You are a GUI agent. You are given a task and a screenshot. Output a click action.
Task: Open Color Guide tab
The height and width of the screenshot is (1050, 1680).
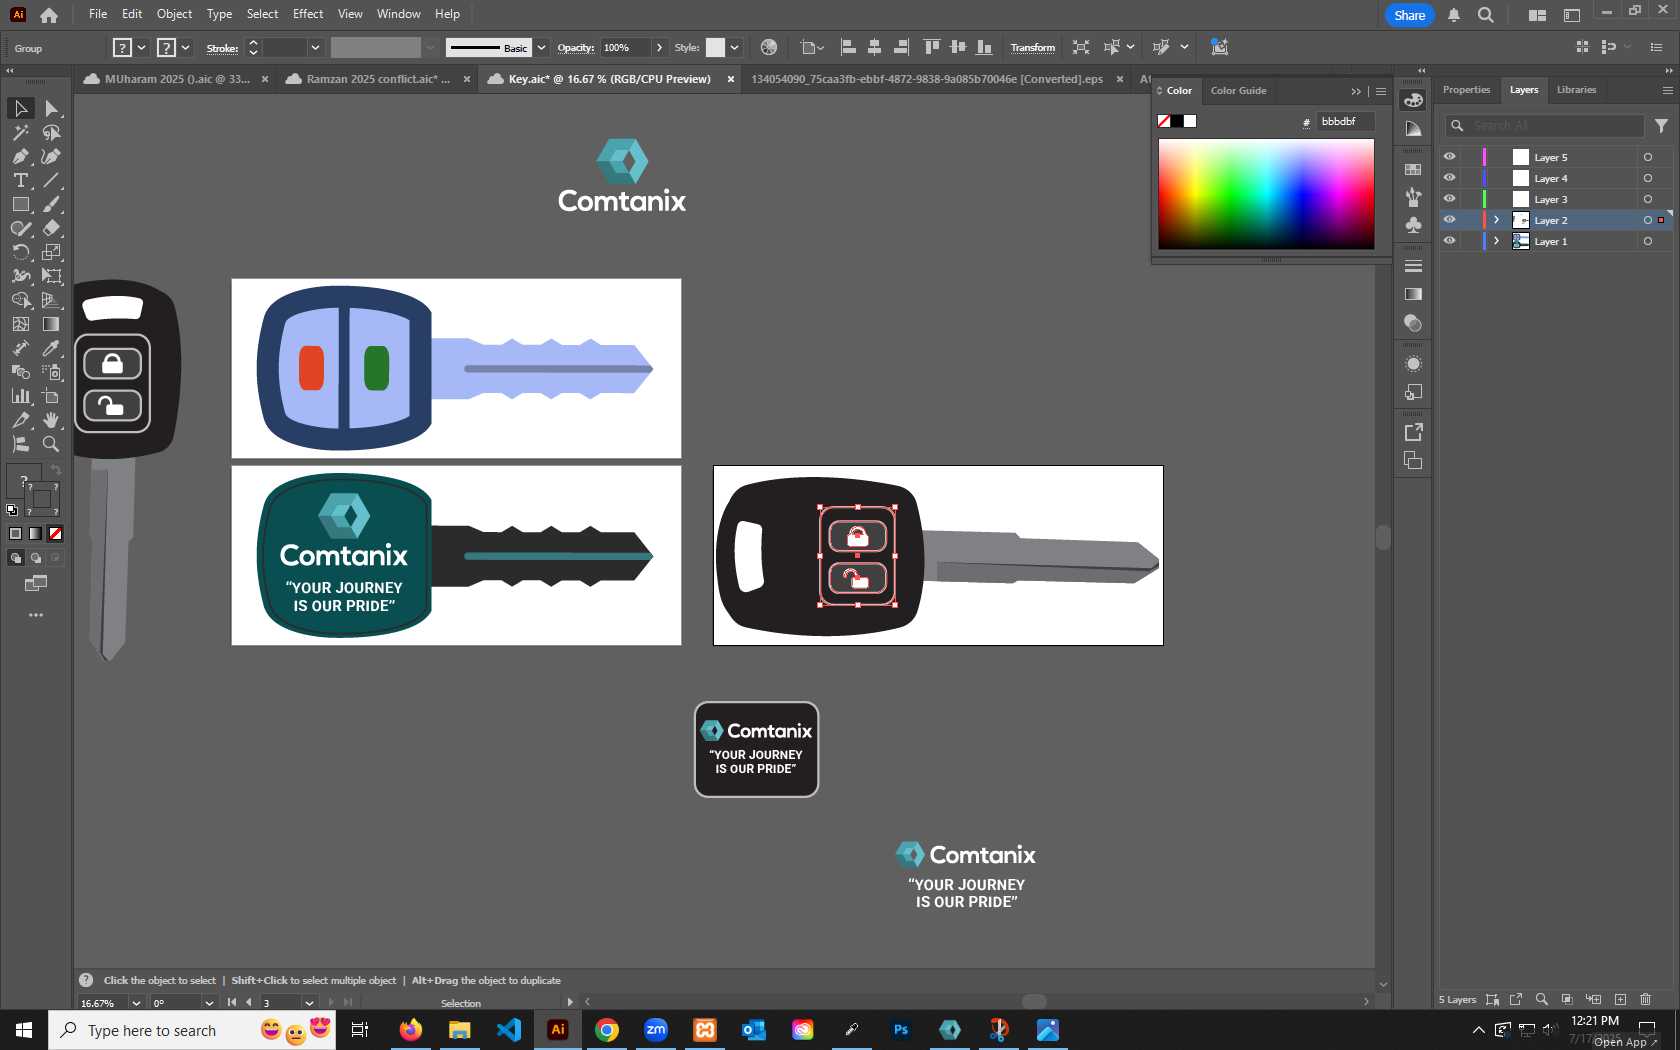coord(1238,91)
